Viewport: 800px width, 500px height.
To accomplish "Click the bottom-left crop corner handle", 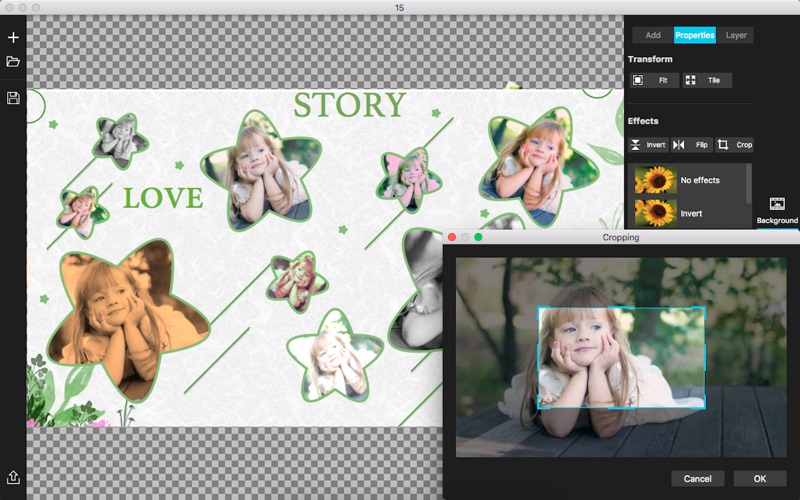I will (x=539, y=408).
